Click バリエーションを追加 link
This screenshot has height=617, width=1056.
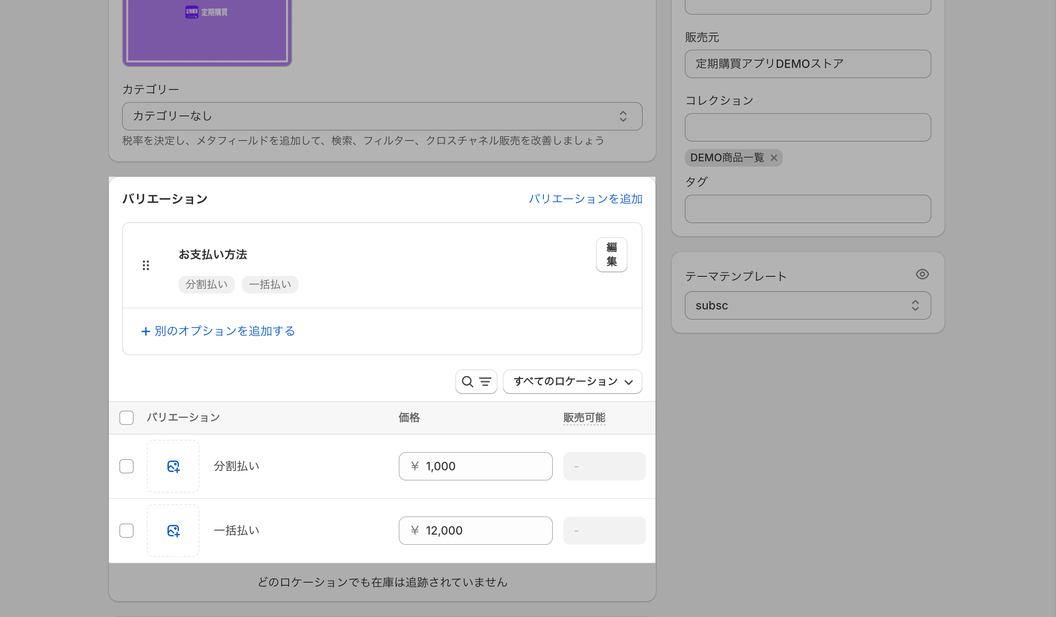click(585, 199)
